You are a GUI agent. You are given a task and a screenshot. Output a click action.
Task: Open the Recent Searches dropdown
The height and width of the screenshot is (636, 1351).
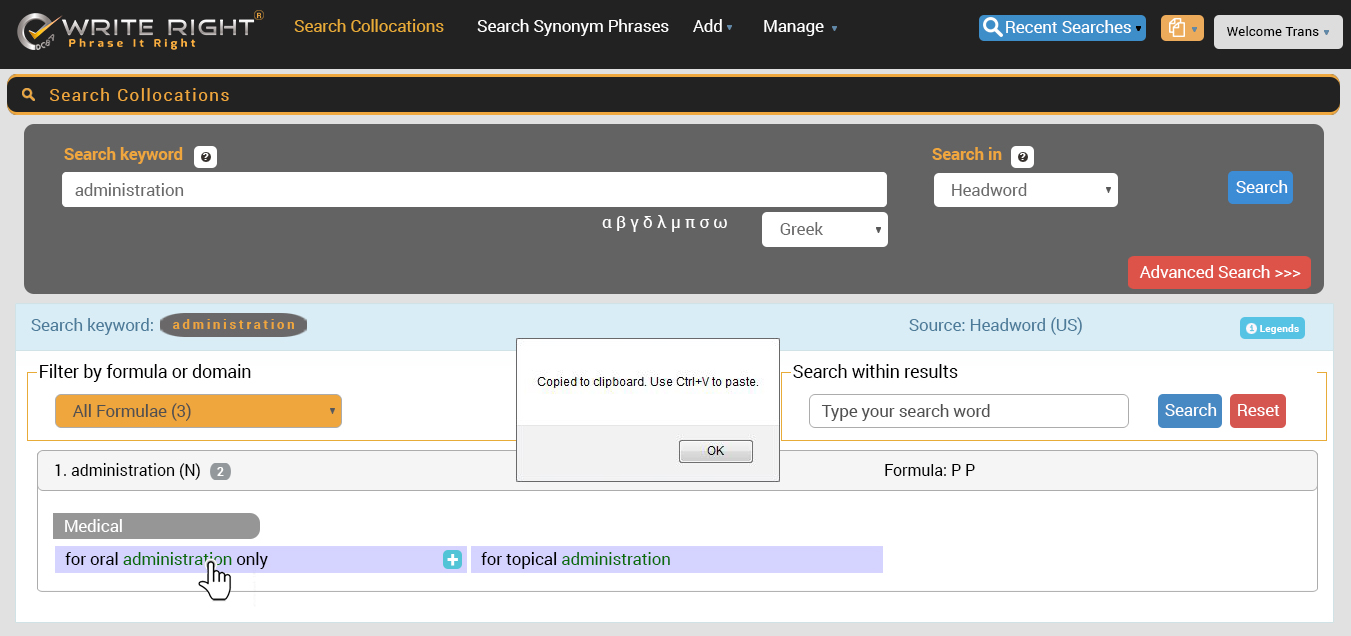[1062, 28]
